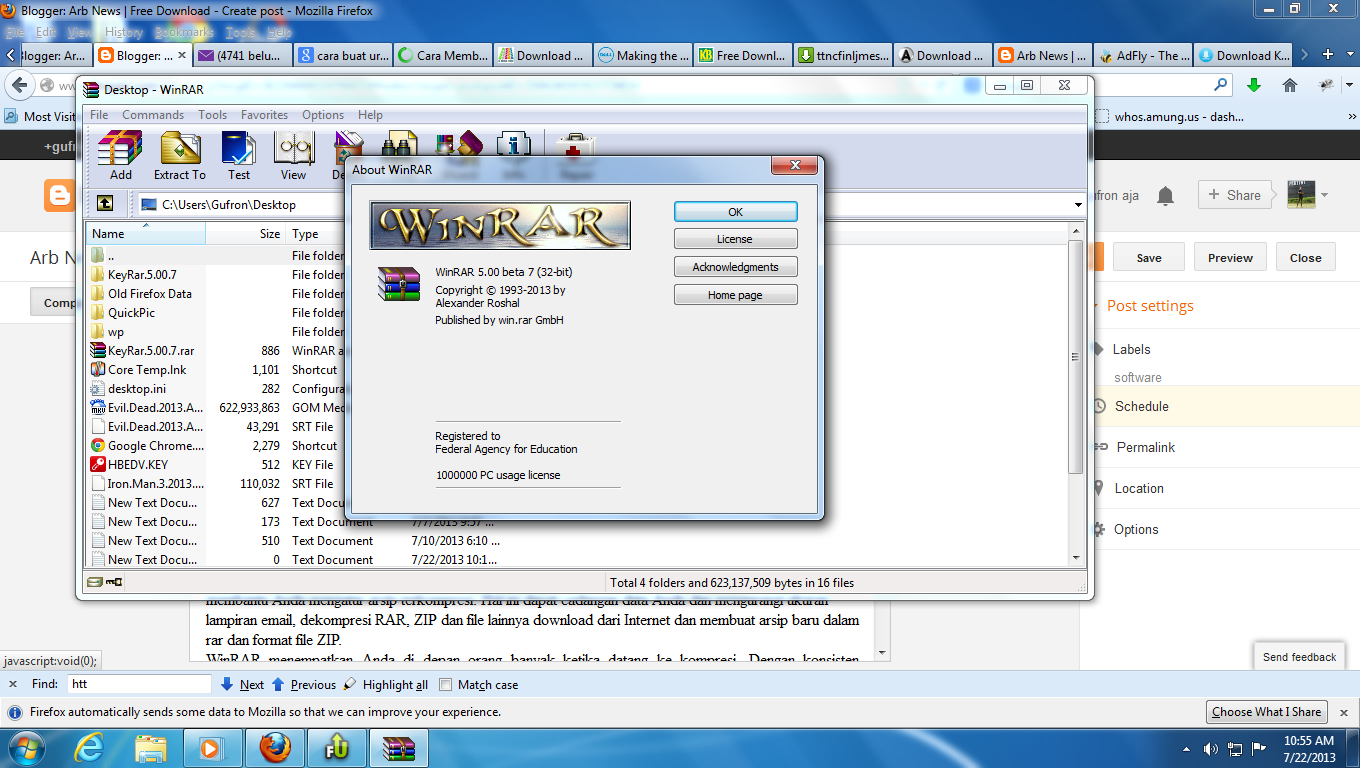This screenshot has width=1360, height=768.
Task: Open Schedule in Post settings
Action: [1141, 406]
